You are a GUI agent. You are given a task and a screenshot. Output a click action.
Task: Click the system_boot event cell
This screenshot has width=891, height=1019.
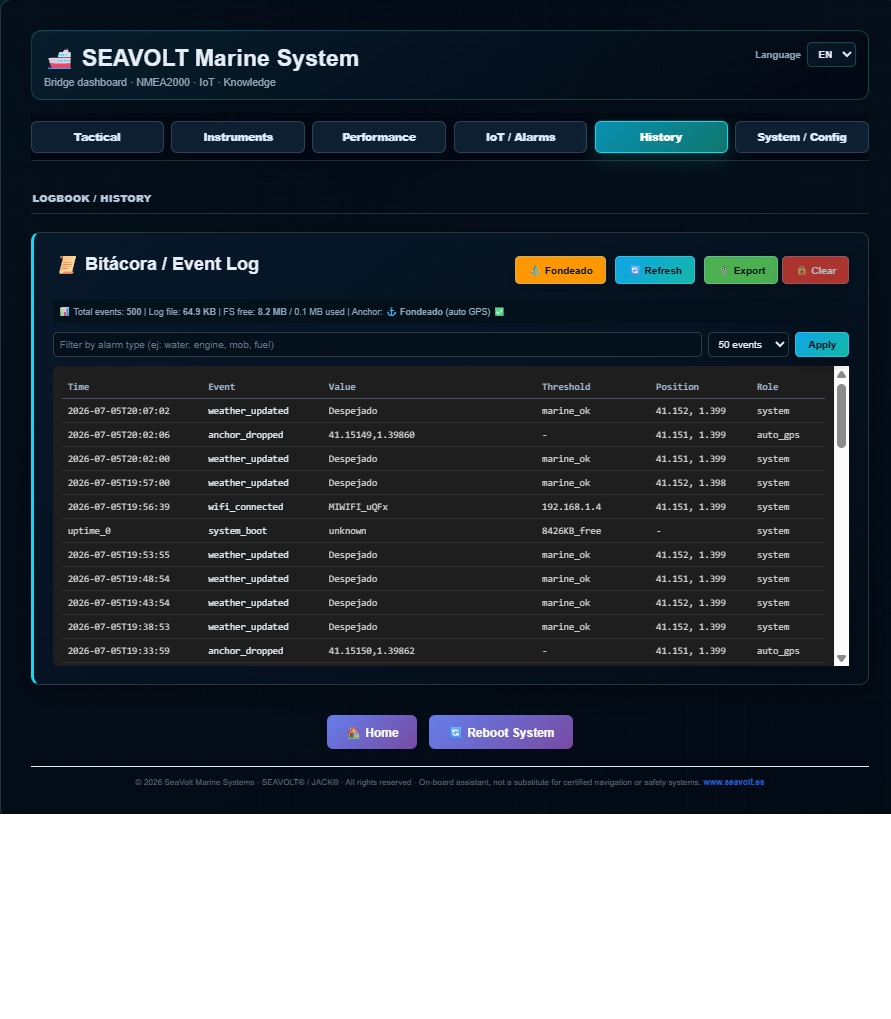click(238, 531)
